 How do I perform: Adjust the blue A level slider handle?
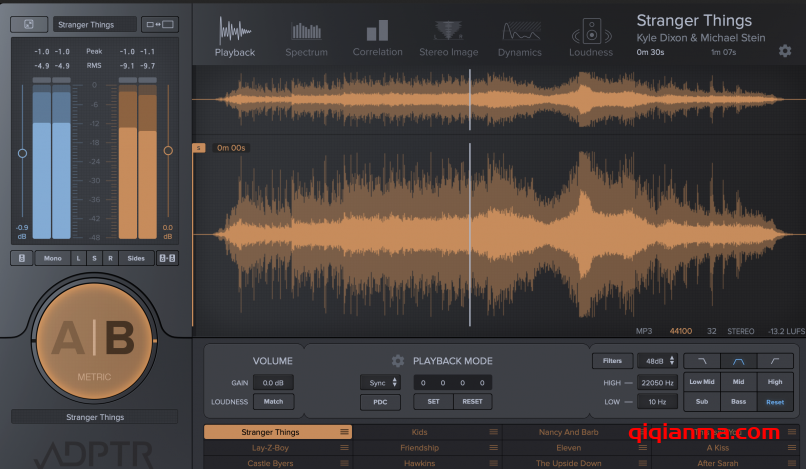pyautogui.click(x=22, y=153)
